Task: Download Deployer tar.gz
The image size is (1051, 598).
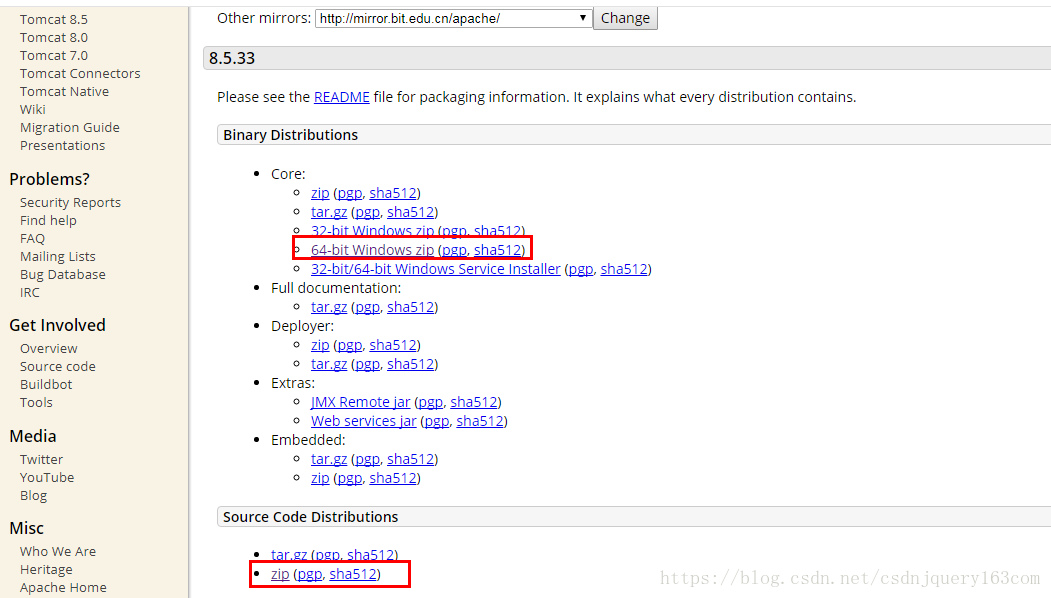Action: [329, 364]
